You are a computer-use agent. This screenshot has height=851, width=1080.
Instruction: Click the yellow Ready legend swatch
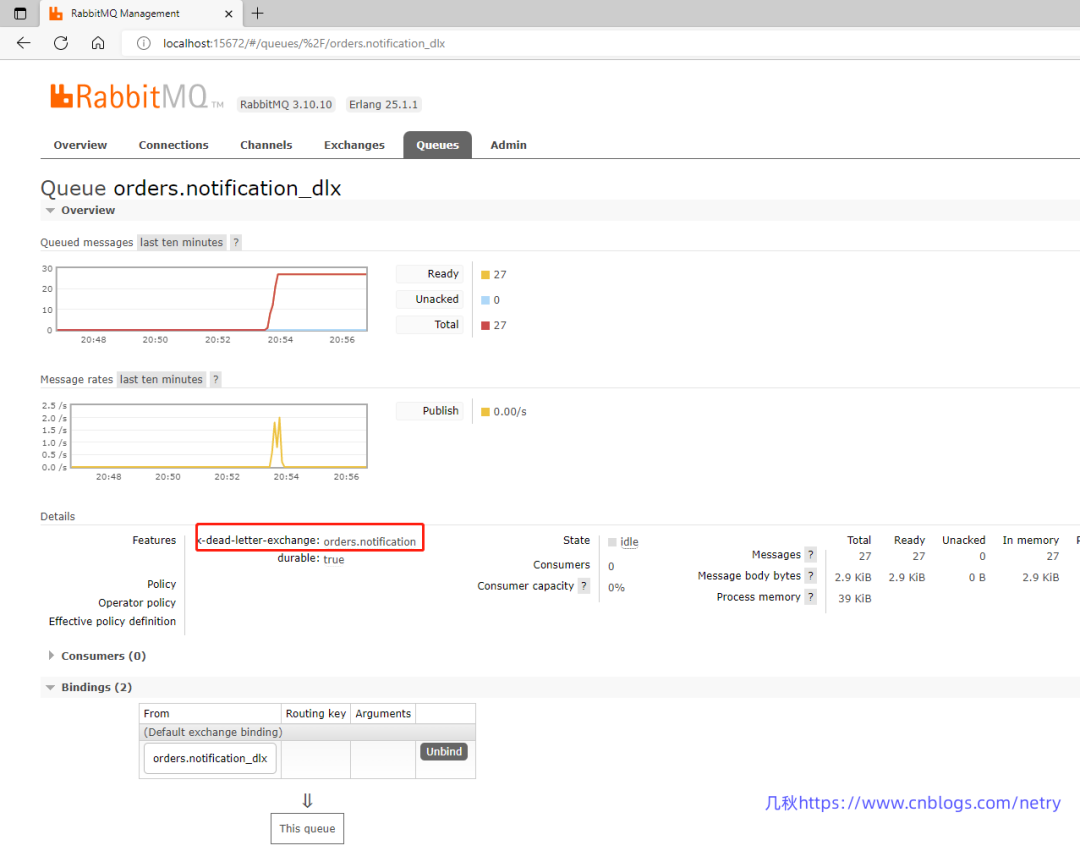pos(485,275)
